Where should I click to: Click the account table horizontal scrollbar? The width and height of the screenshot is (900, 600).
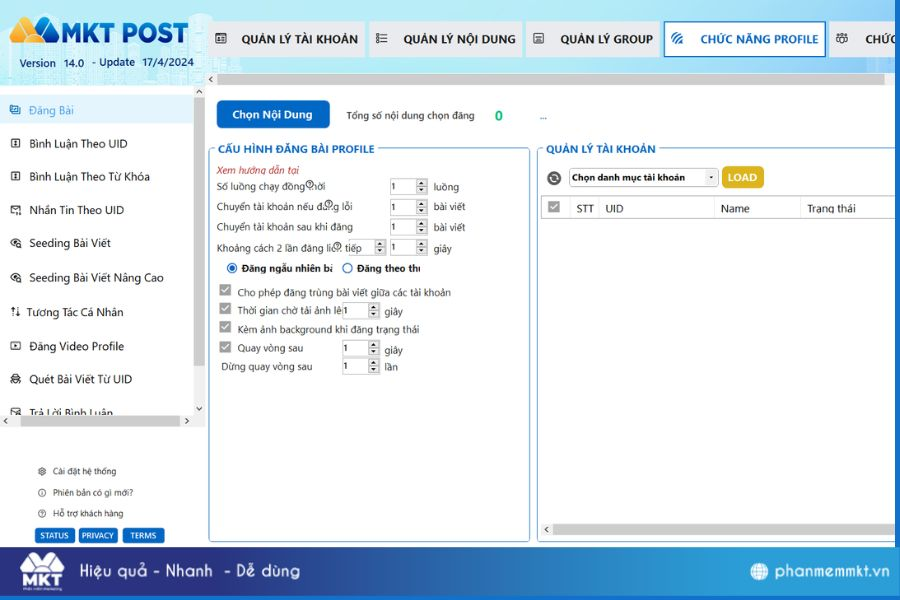tap(720, 529)
